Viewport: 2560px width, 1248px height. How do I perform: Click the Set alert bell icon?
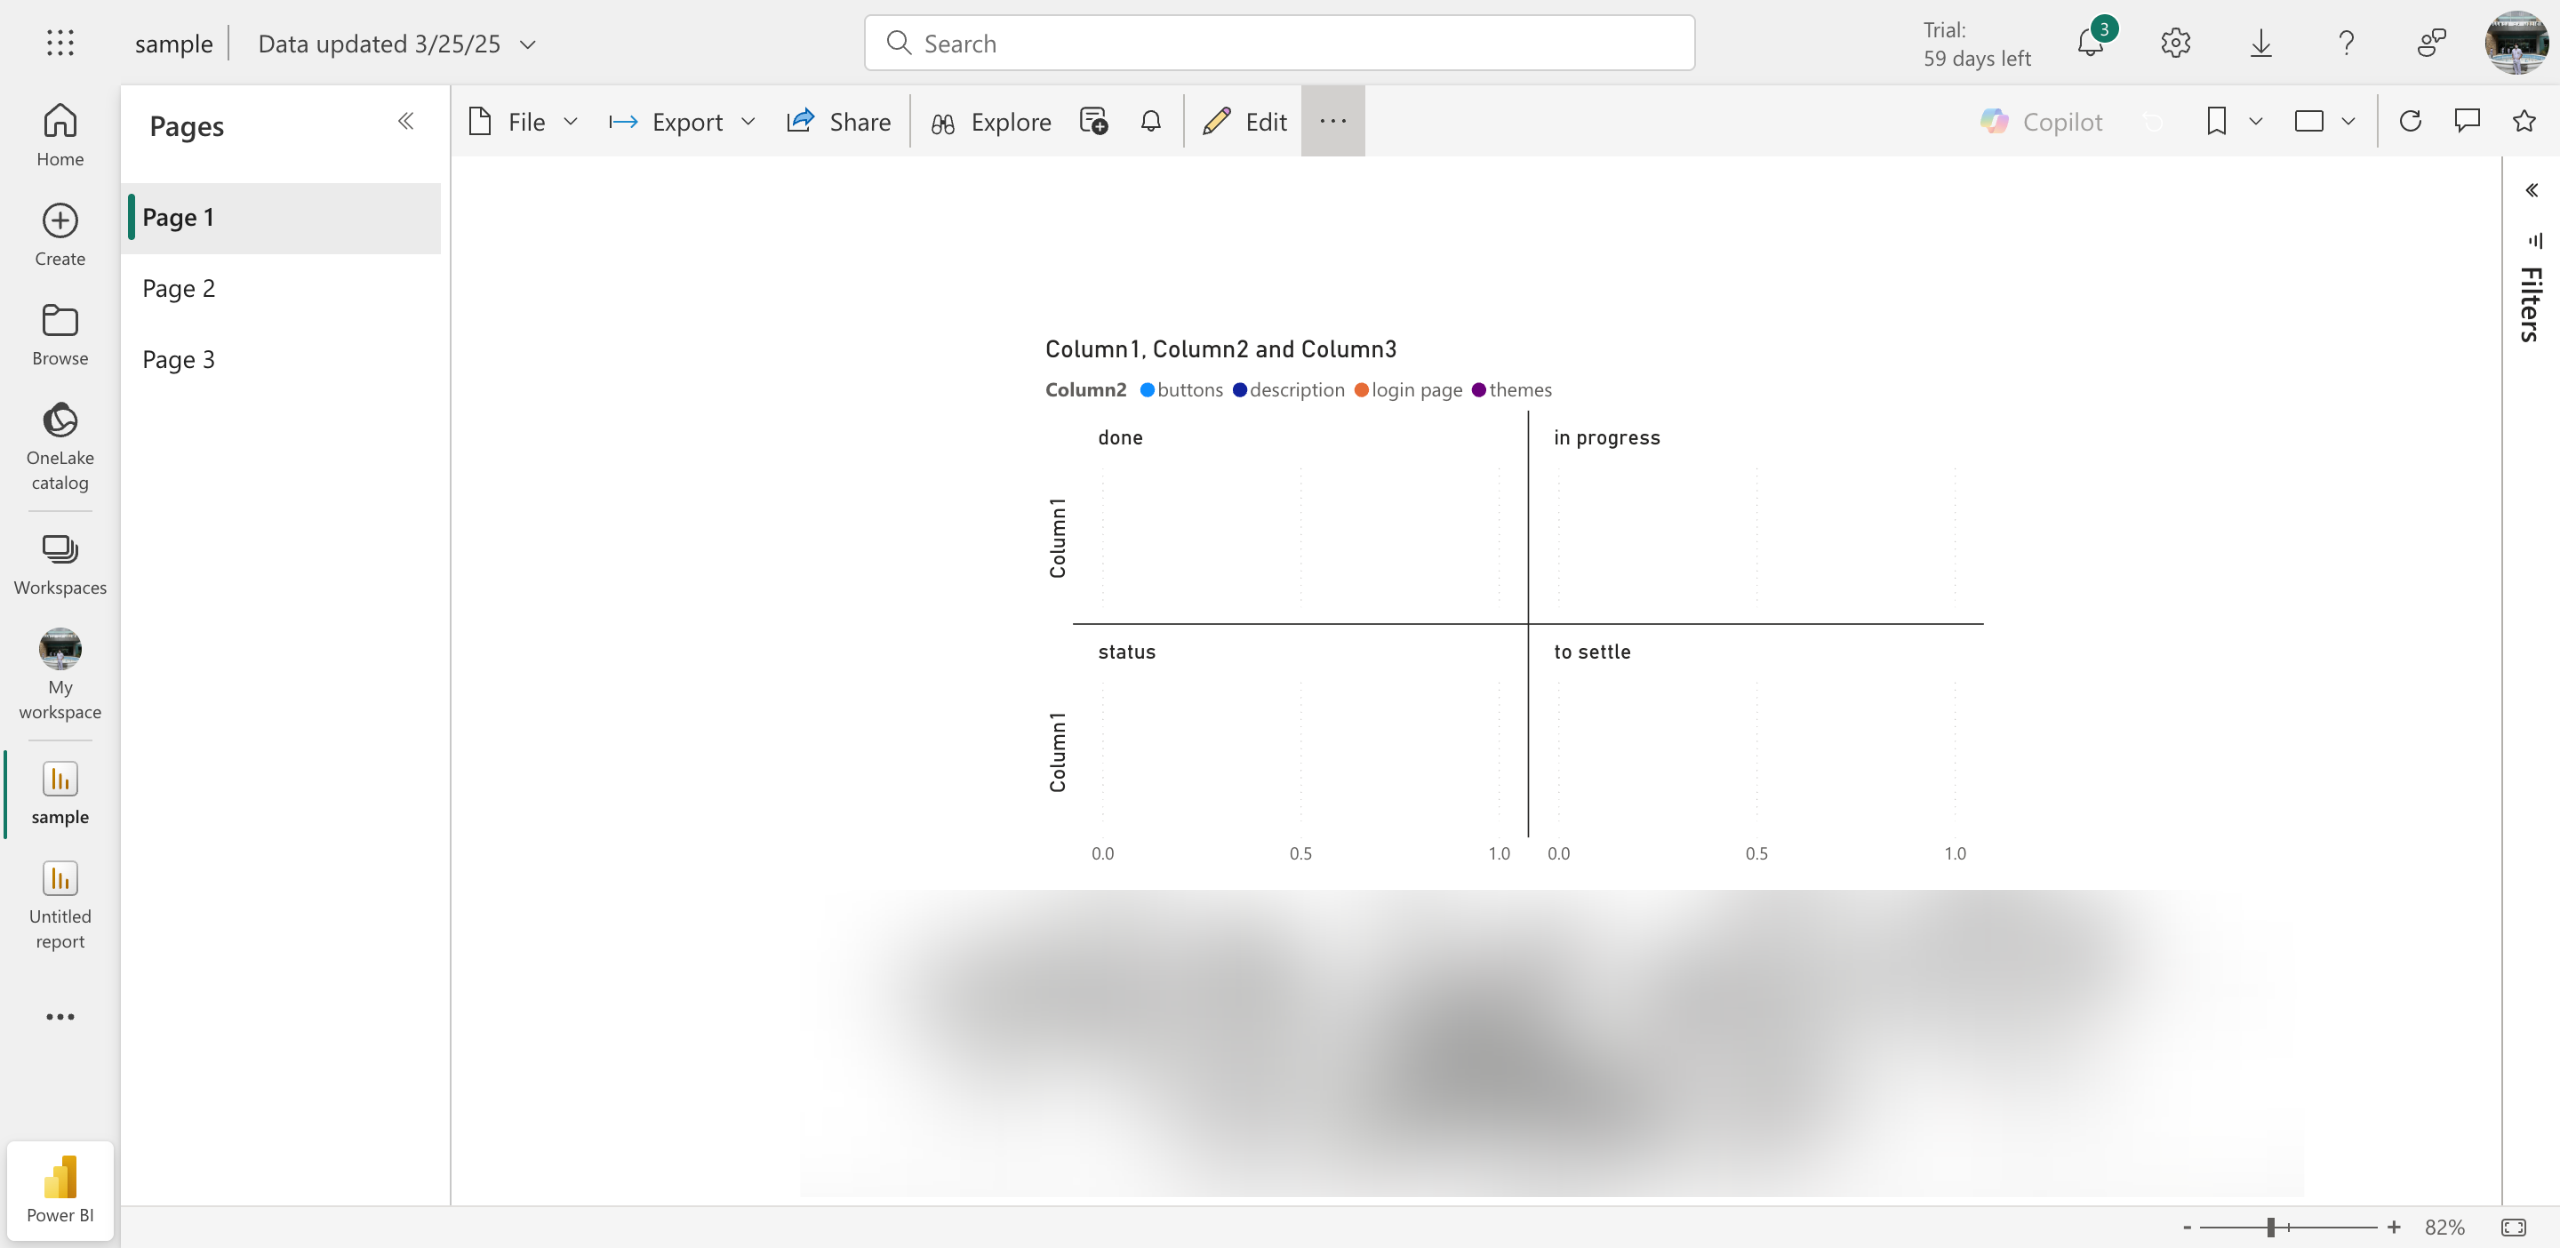1151,121
